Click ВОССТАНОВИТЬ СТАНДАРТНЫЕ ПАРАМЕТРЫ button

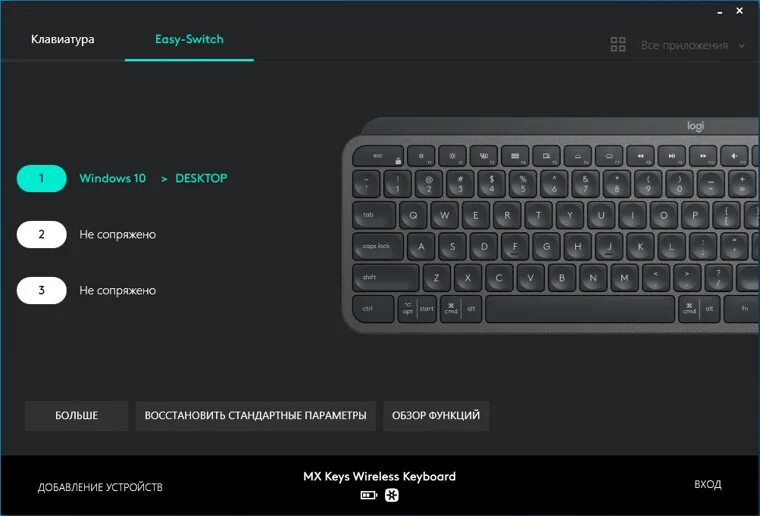pos(255,416)
